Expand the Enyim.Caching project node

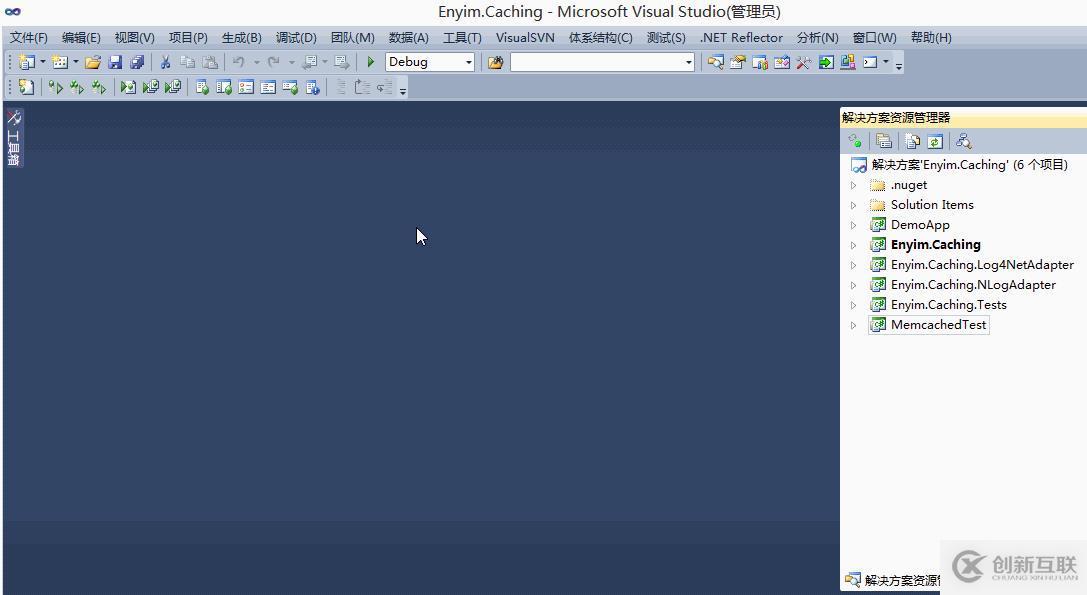853,245
